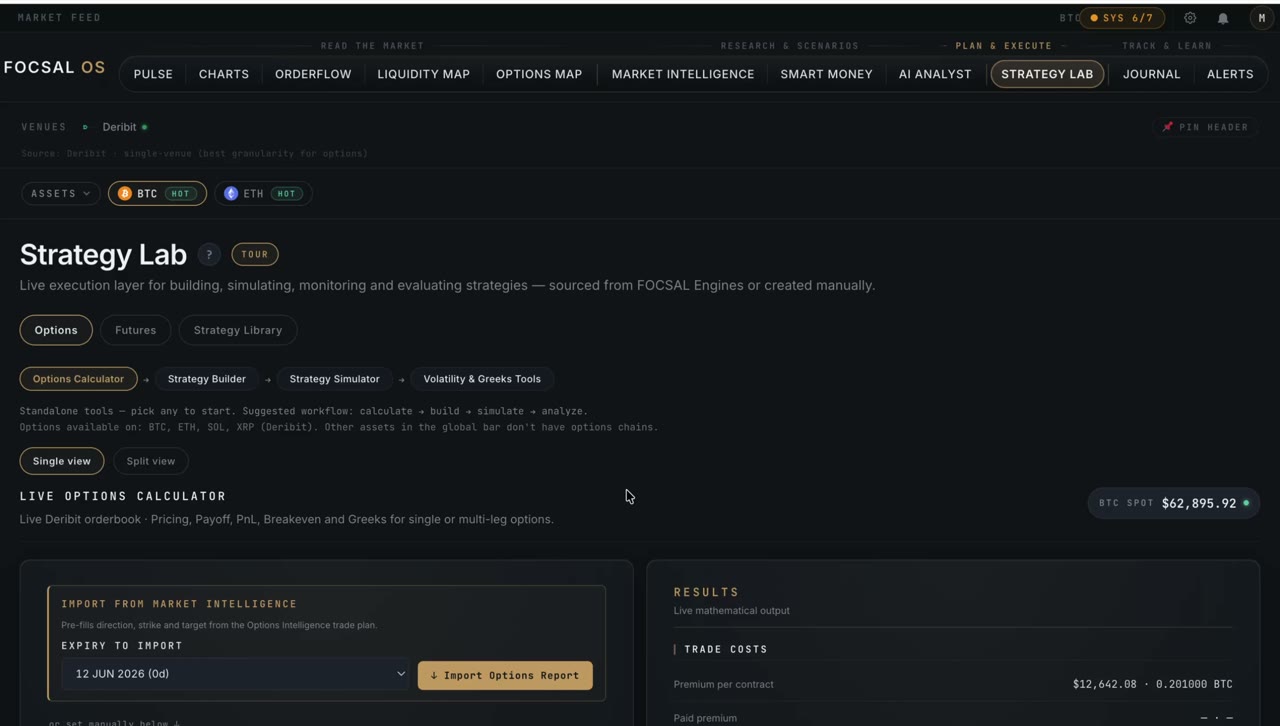1280x726 pixels.
Task: Open notifications bell icon
Action: pyautogui.click(x=1223, y=18)
